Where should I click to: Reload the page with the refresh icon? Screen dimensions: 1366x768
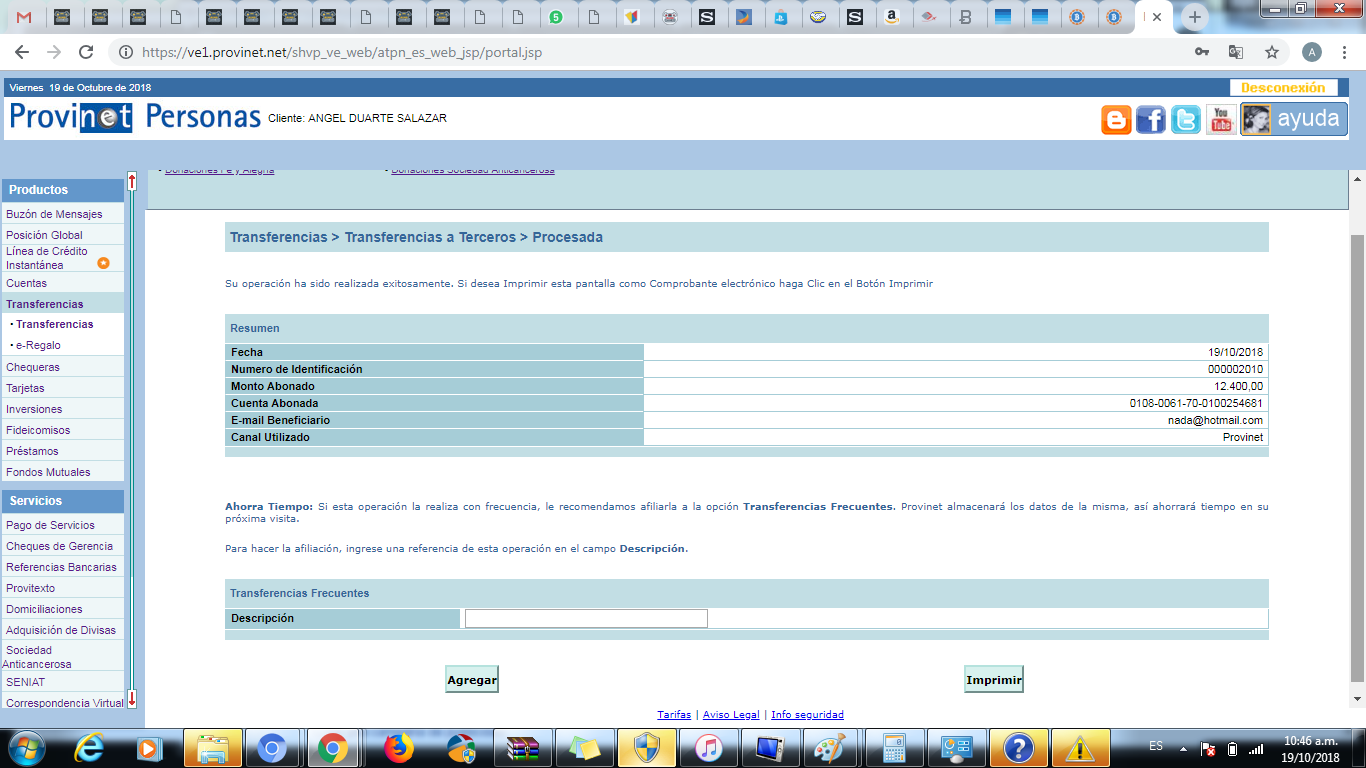point(86,52)
